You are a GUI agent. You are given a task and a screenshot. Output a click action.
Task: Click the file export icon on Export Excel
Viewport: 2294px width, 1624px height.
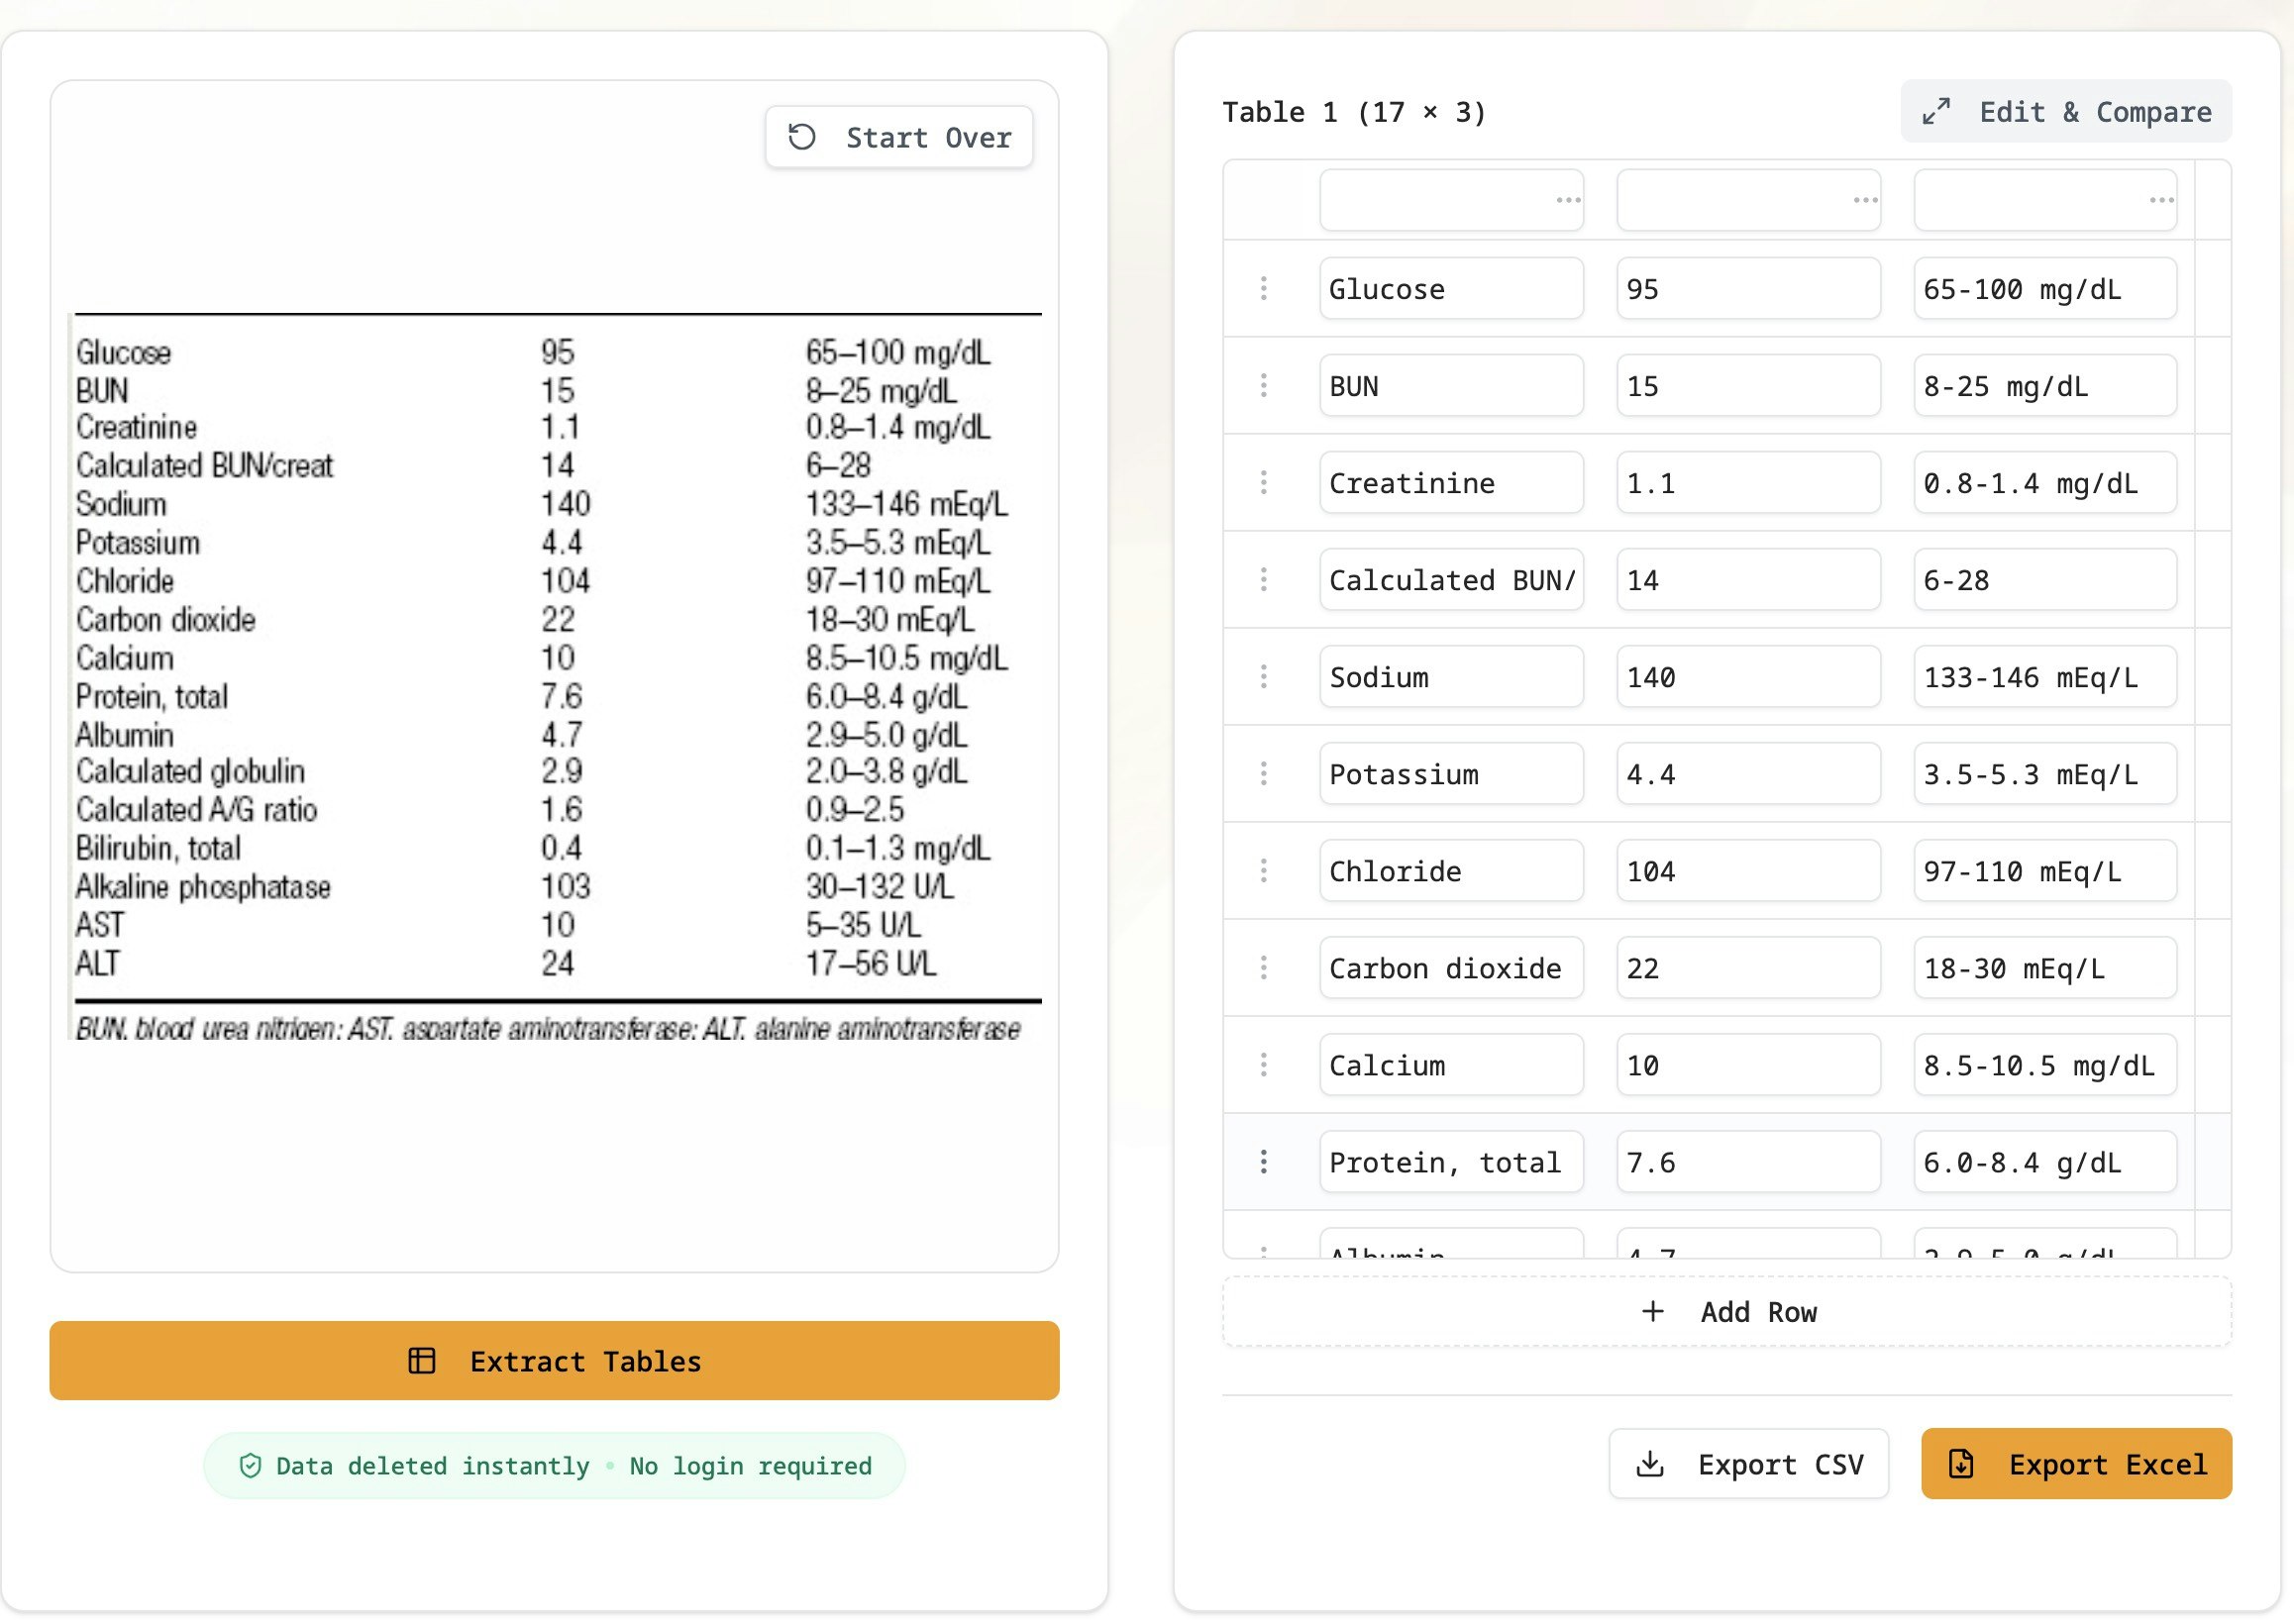pyautogui.click(x=1962, y=1463)
